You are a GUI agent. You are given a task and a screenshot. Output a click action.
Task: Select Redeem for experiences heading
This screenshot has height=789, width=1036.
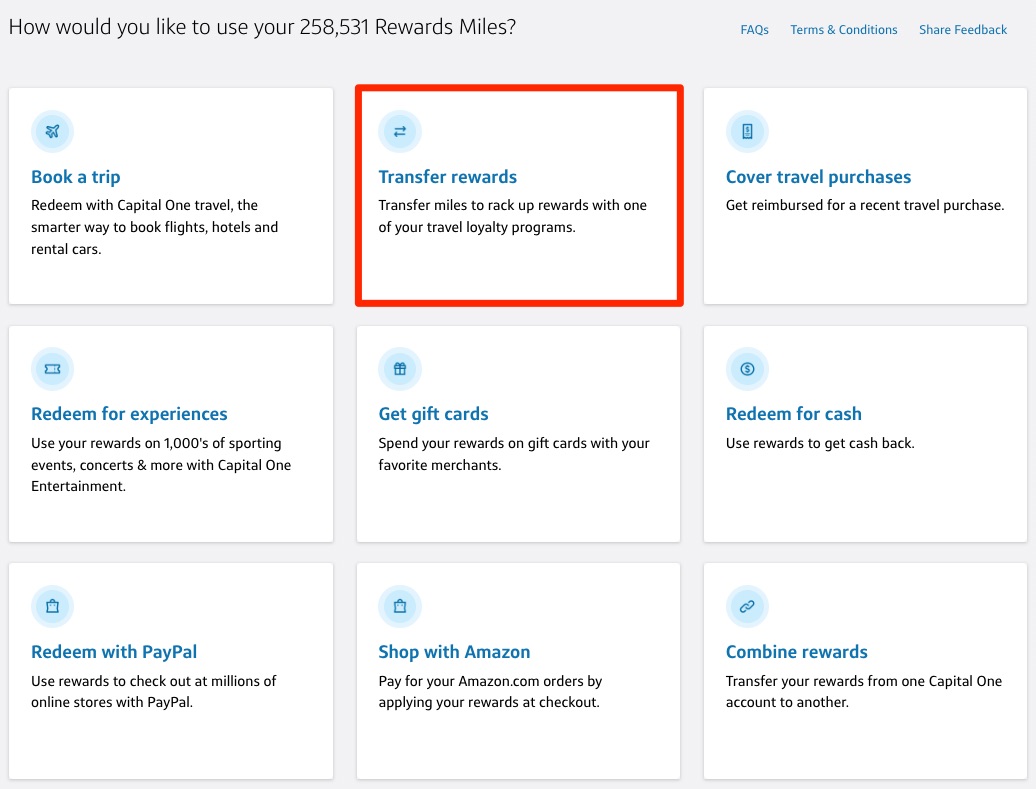click(129, 414)
